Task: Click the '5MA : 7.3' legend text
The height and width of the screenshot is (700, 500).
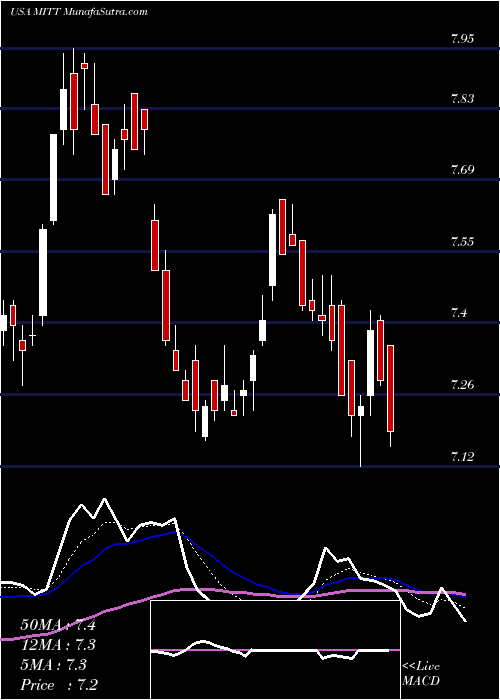Action: coord(54,665)
